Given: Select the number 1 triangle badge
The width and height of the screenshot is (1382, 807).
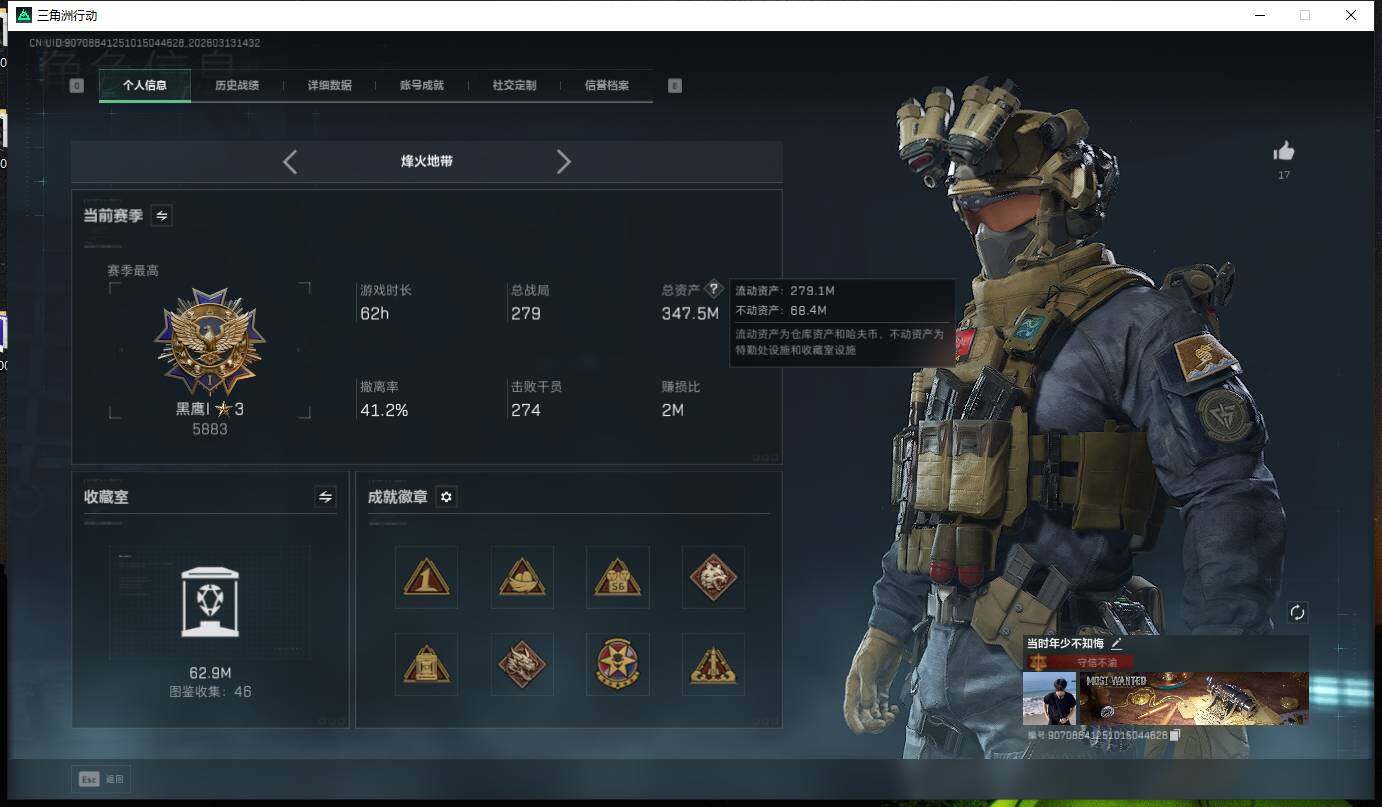Looking at the screenshot, I should click(x=426, y=577).
